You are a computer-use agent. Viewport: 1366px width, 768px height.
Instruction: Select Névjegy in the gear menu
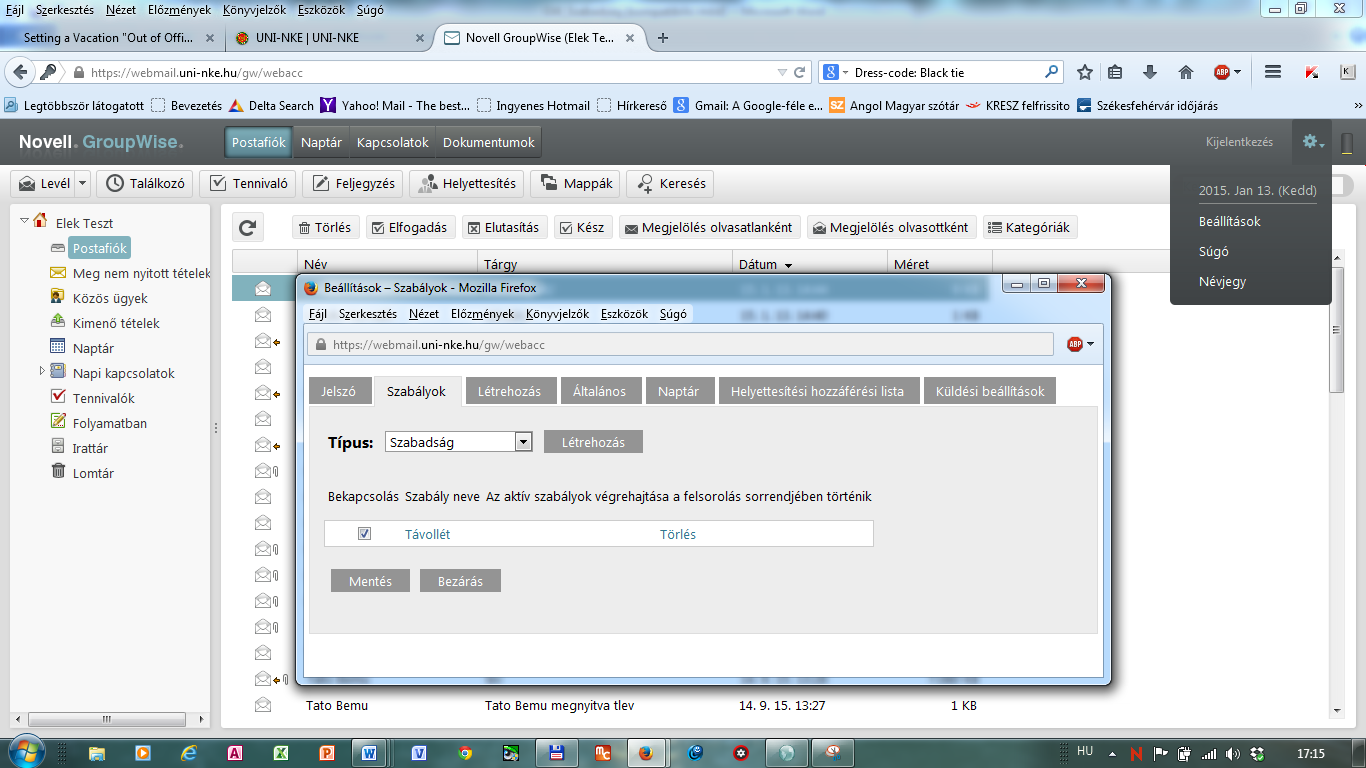1222,281
